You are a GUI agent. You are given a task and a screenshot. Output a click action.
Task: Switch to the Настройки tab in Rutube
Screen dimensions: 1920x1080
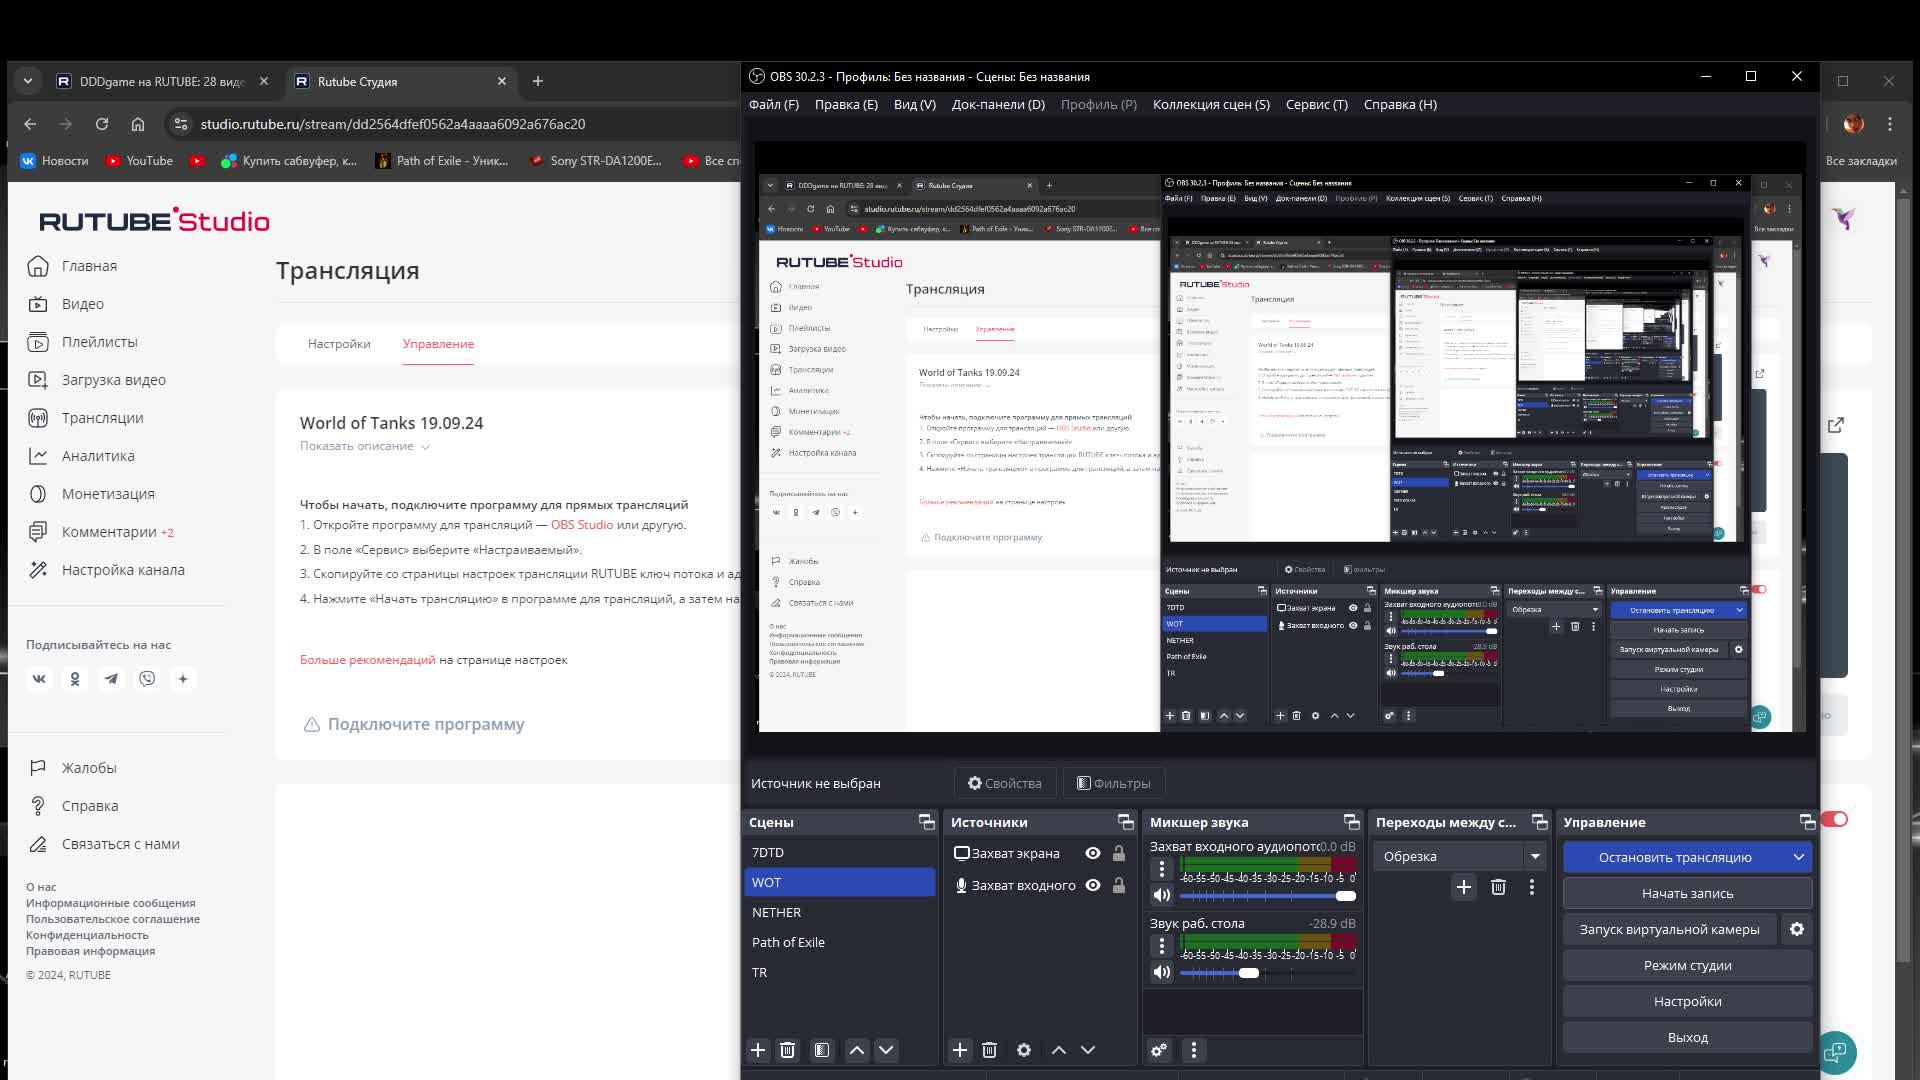[339, 343]
